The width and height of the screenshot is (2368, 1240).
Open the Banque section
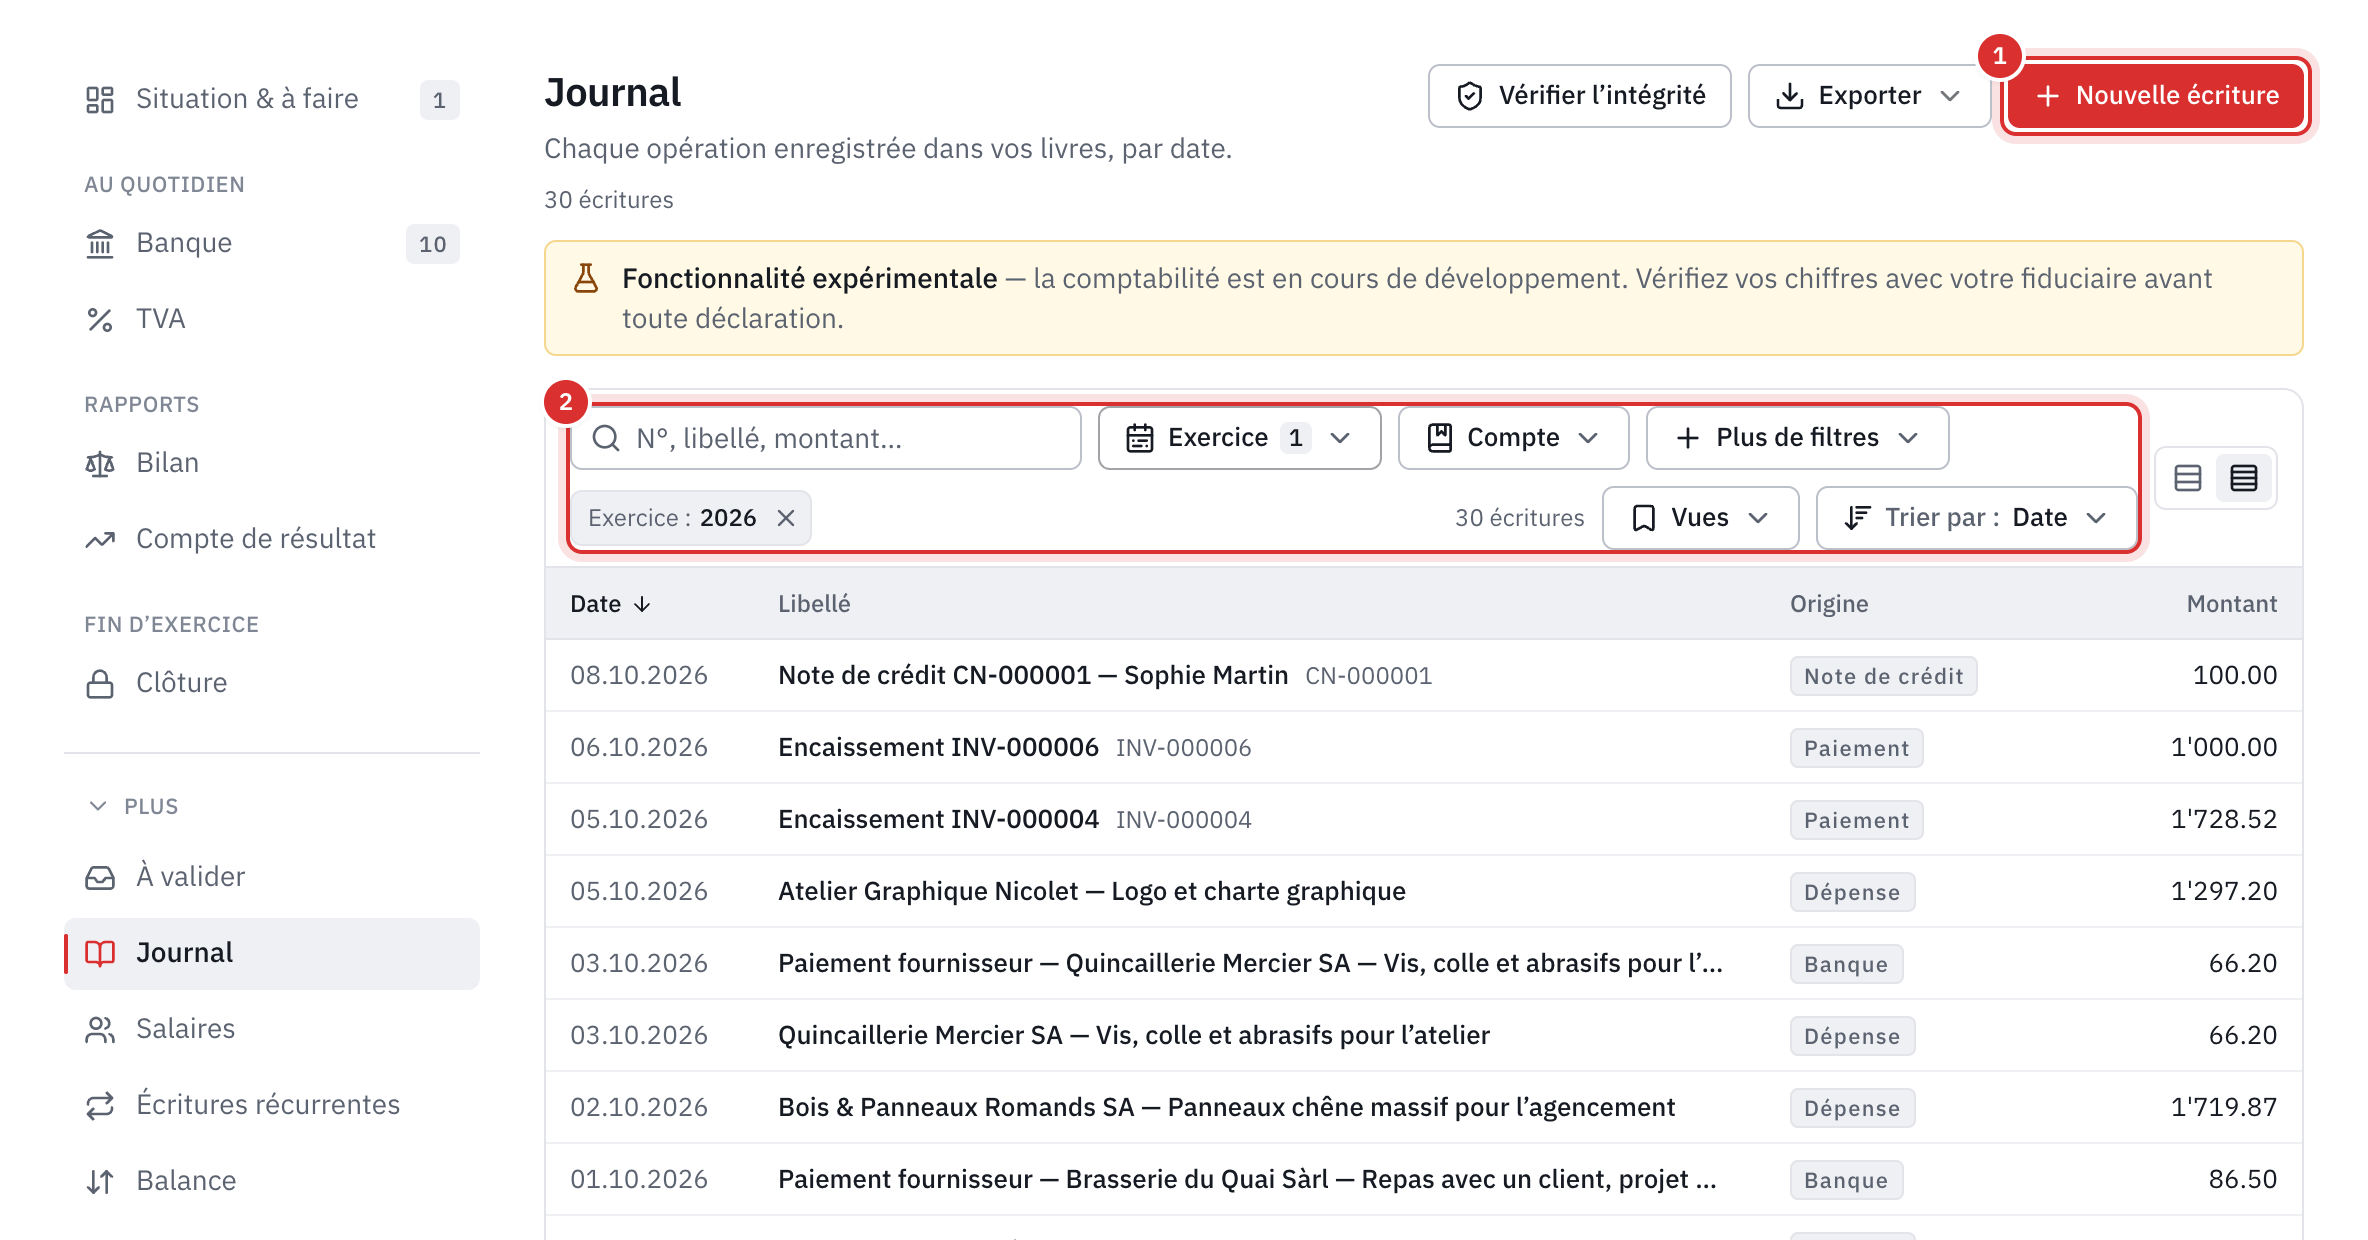click(271, 243)
